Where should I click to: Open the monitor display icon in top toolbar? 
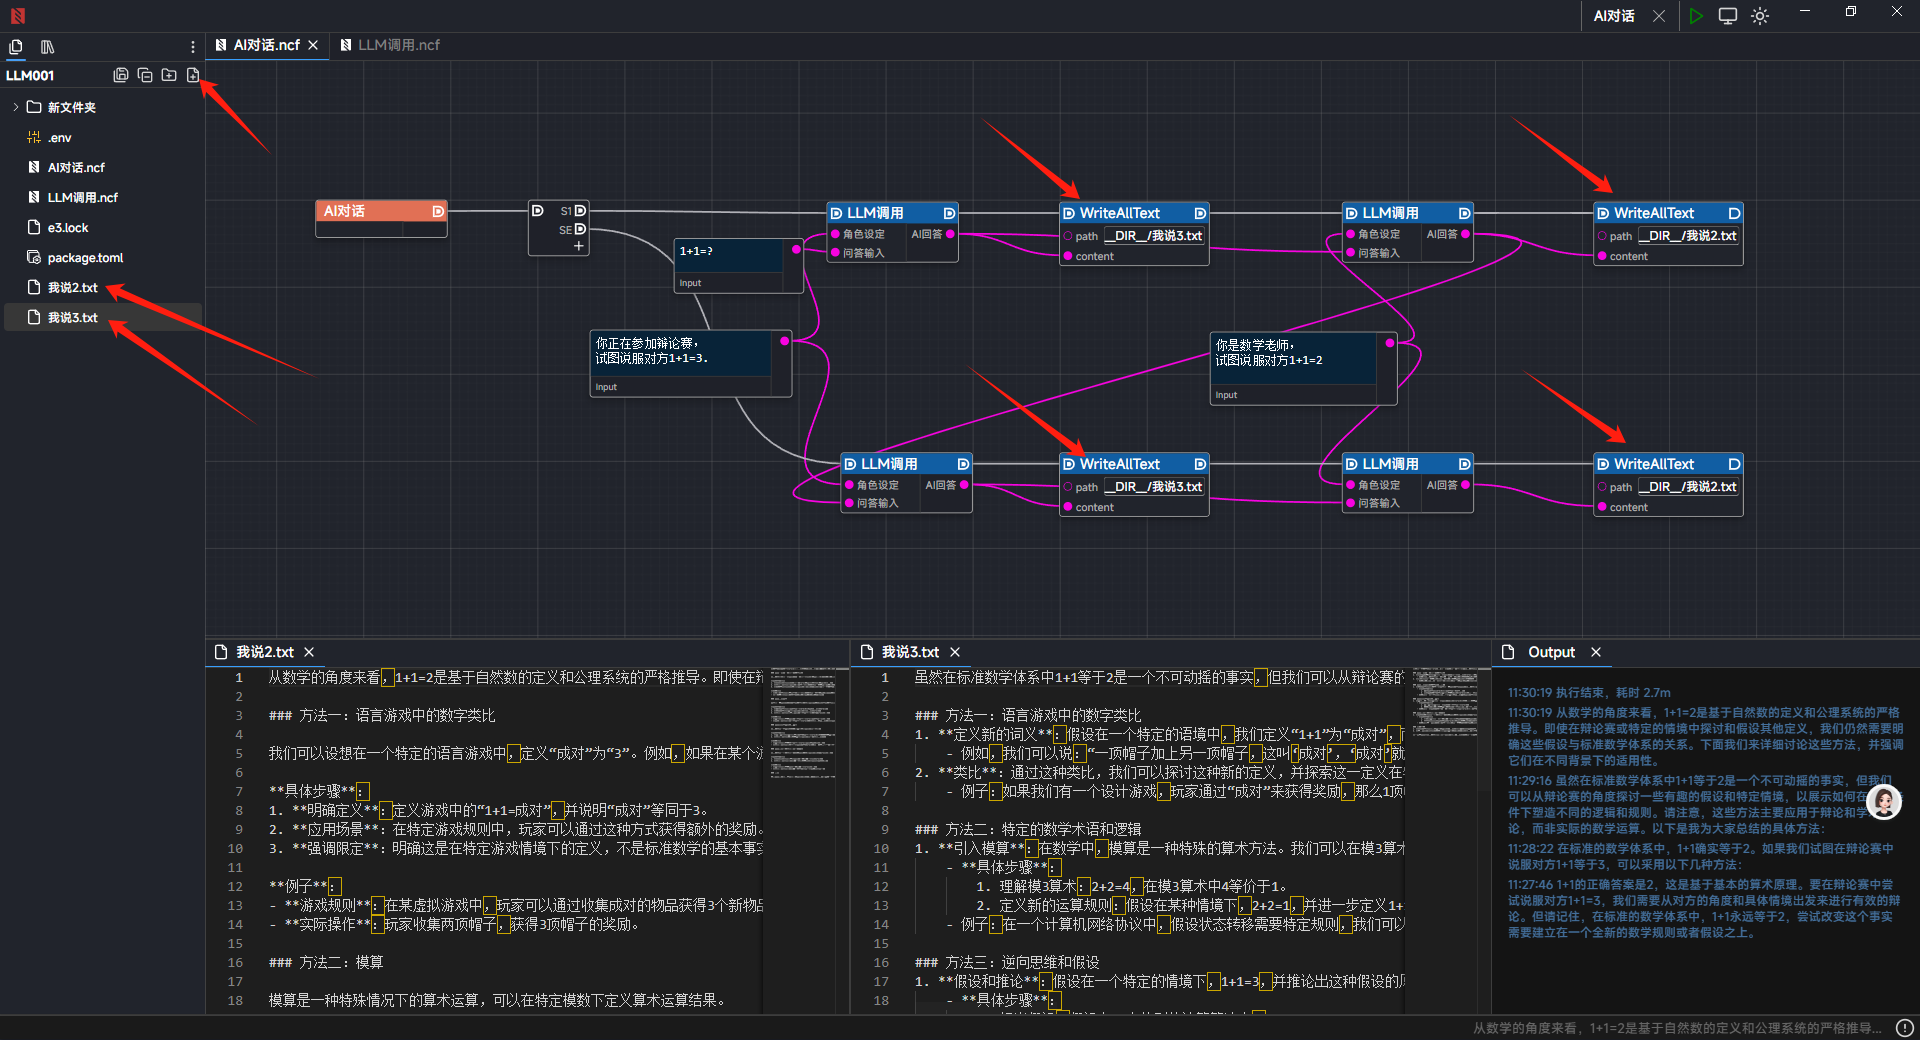(1727, 16)
